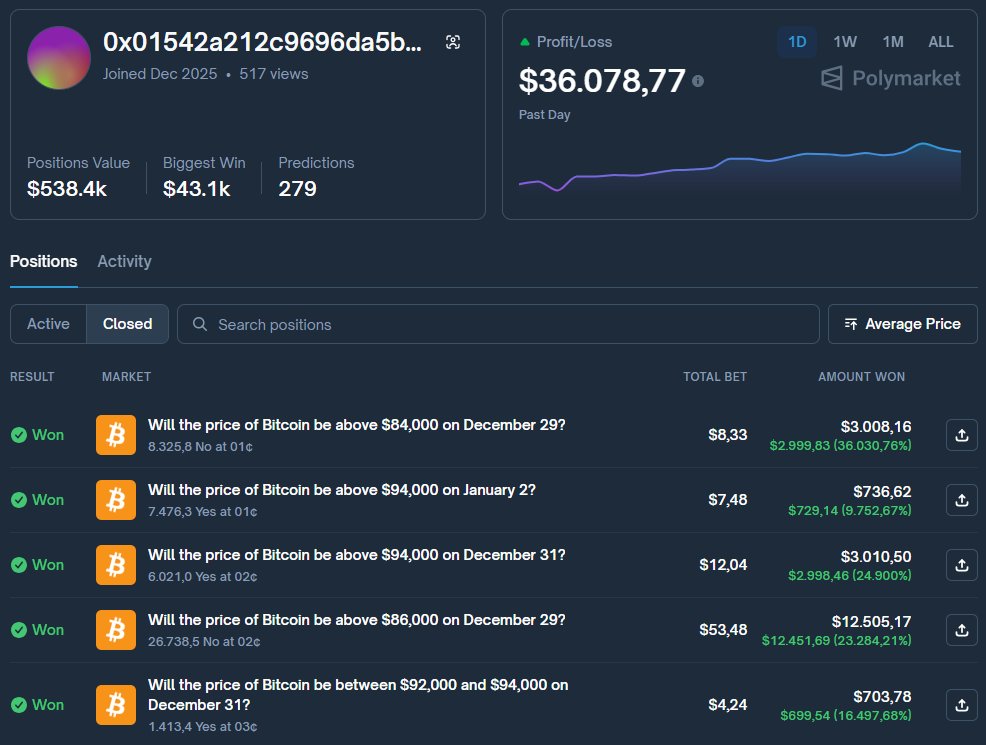Click the scan icon beside wallet address

(x=453, y=42)
